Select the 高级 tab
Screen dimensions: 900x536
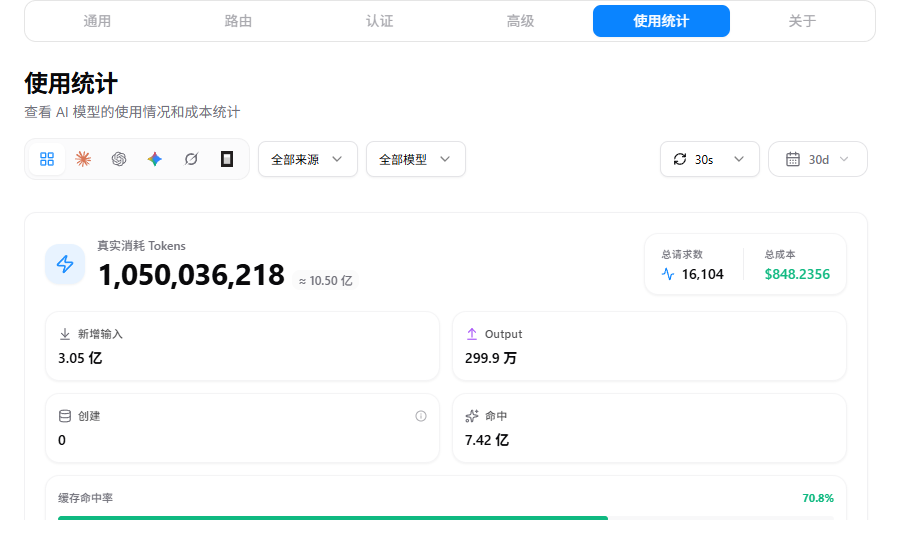click(x=521, y=21)
